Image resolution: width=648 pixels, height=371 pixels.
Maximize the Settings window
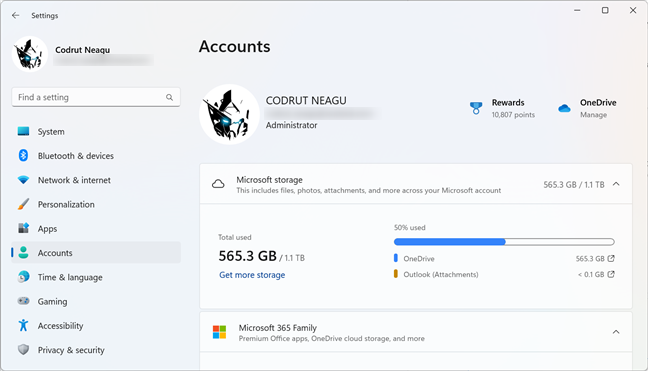(605, 10)
